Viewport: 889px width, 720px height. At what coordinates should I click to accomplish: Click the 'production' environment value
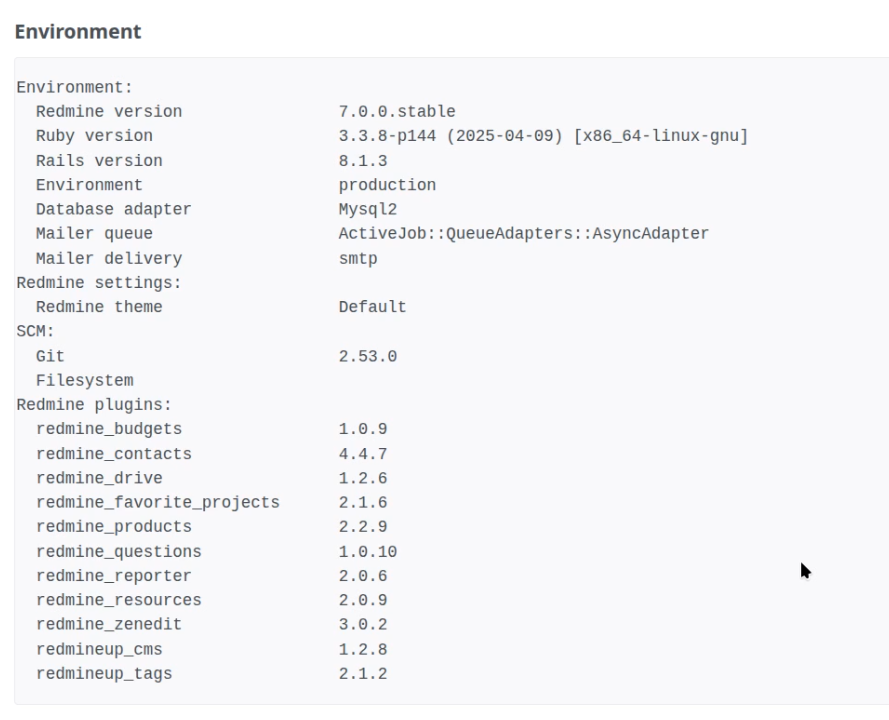pos(387,185)
